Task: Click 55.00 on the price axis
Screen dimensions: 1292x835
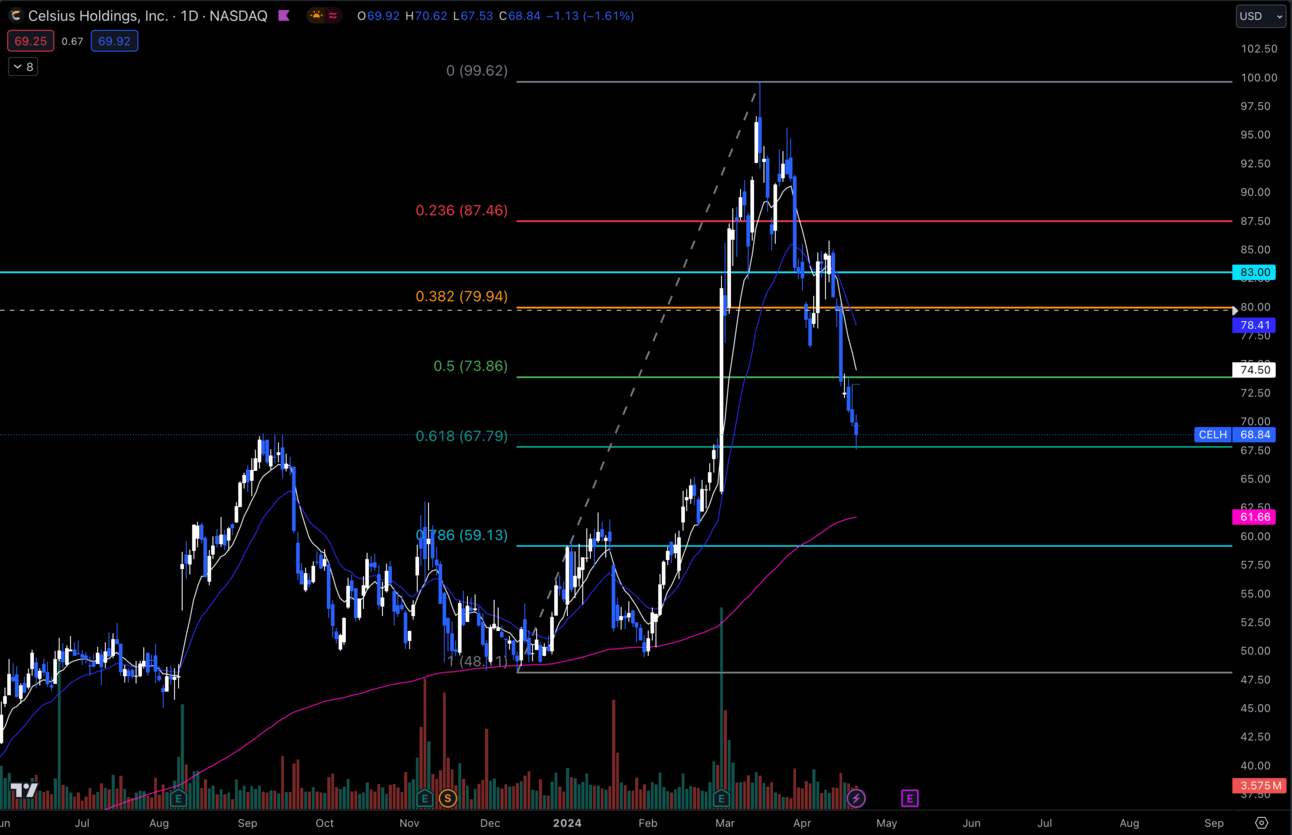Action: click(x=1258, y=594)
